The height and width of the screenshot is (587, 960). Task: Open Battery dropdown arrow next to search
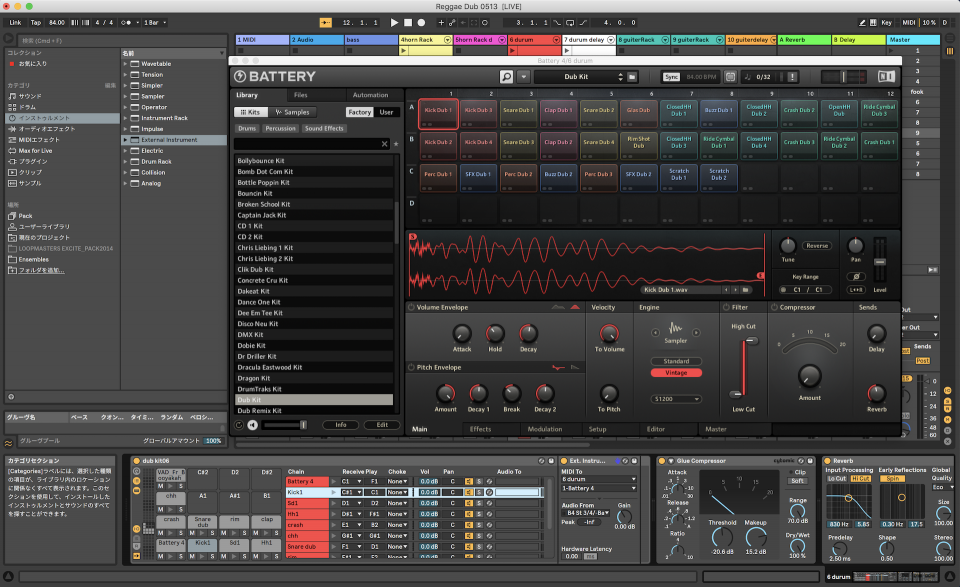(523, 77)
